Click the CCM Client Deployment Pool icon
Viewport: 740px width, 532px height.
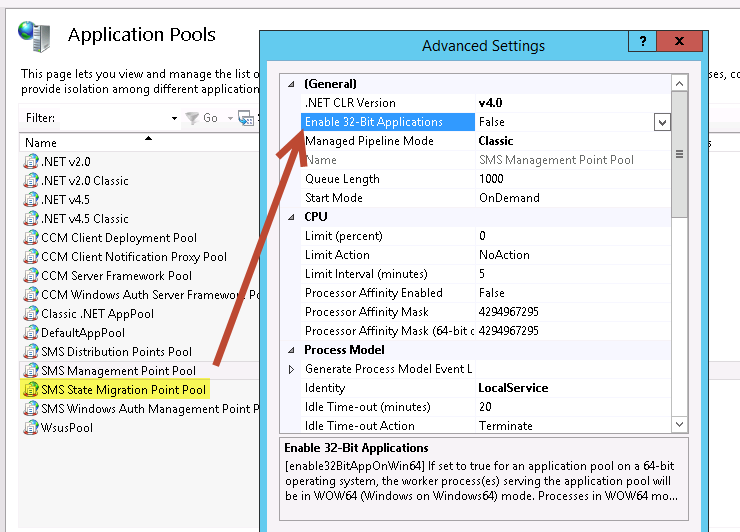[x=31, y=238]
